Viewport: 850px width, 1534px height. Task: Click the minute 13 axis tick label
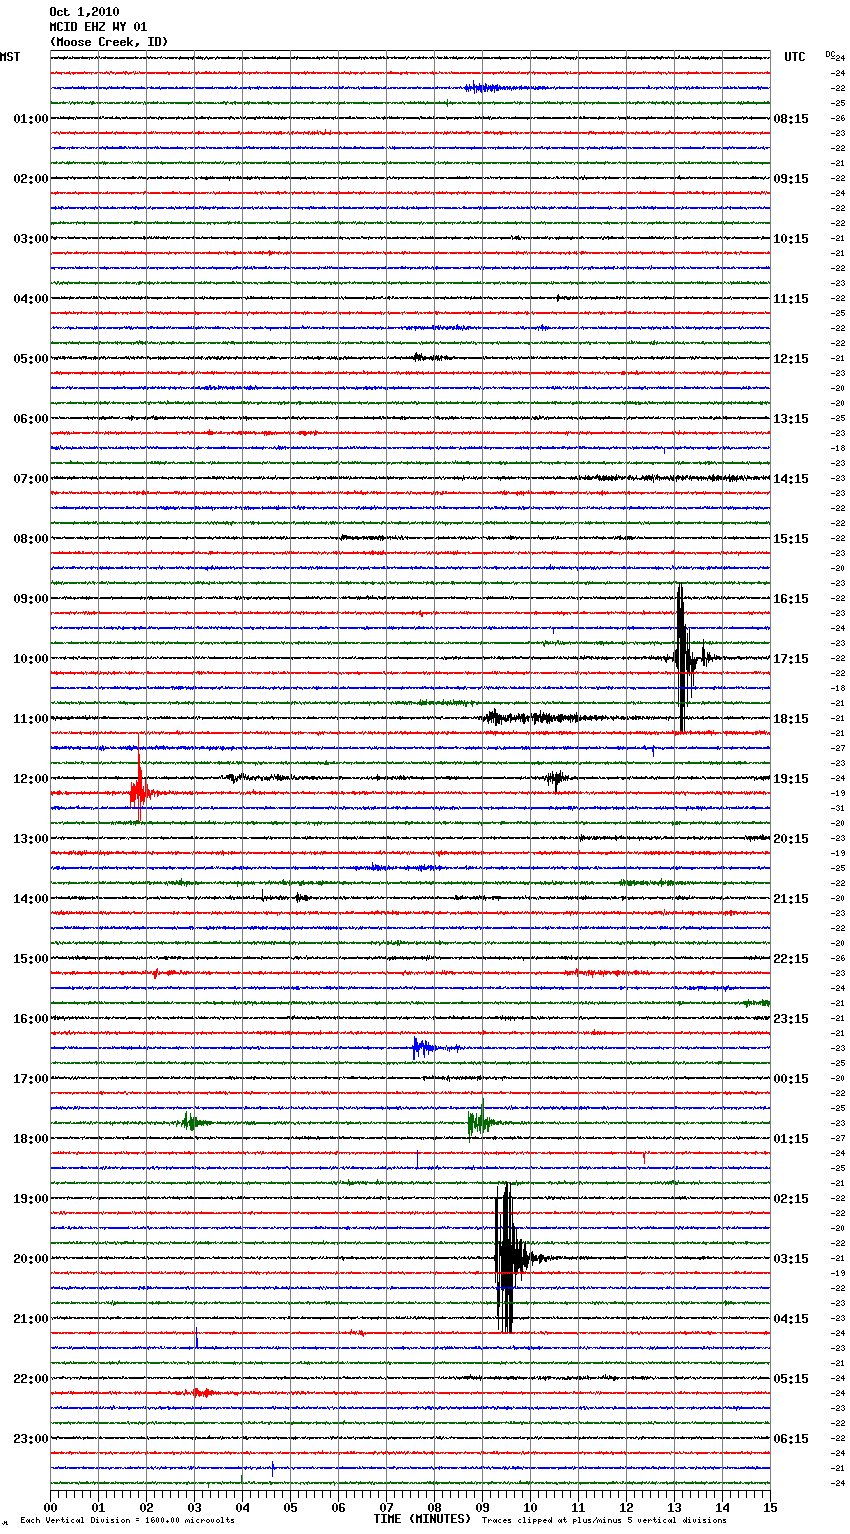[x=674, y=1507]
